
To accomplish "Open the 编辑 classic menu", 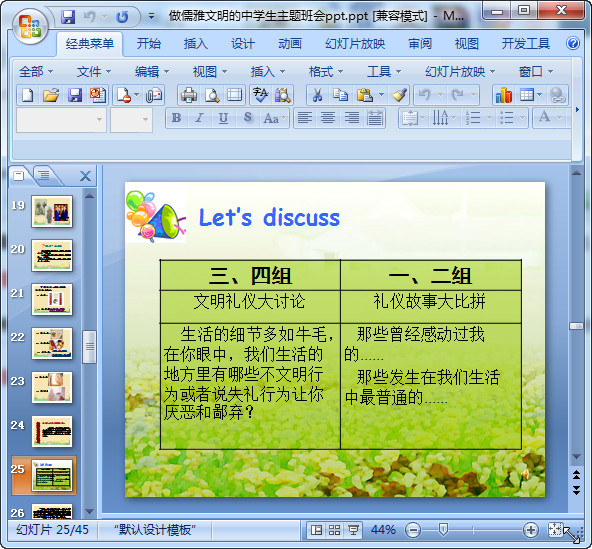I will tap(152, 71).
